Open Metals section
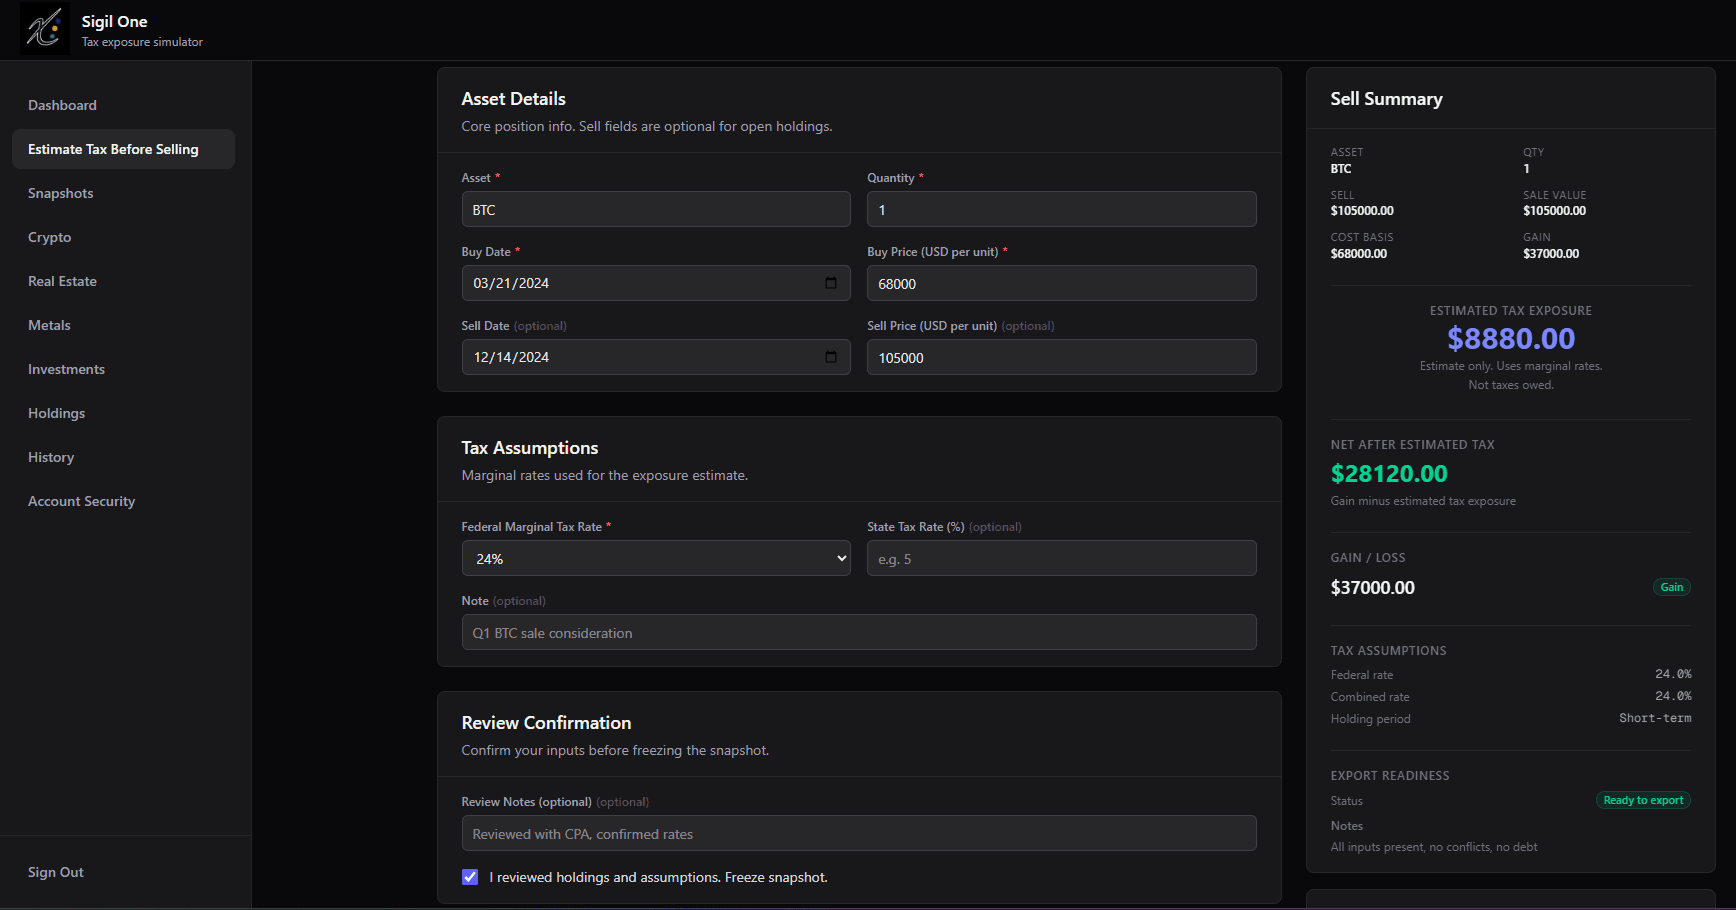1736x910 pixels. [49, 325]
